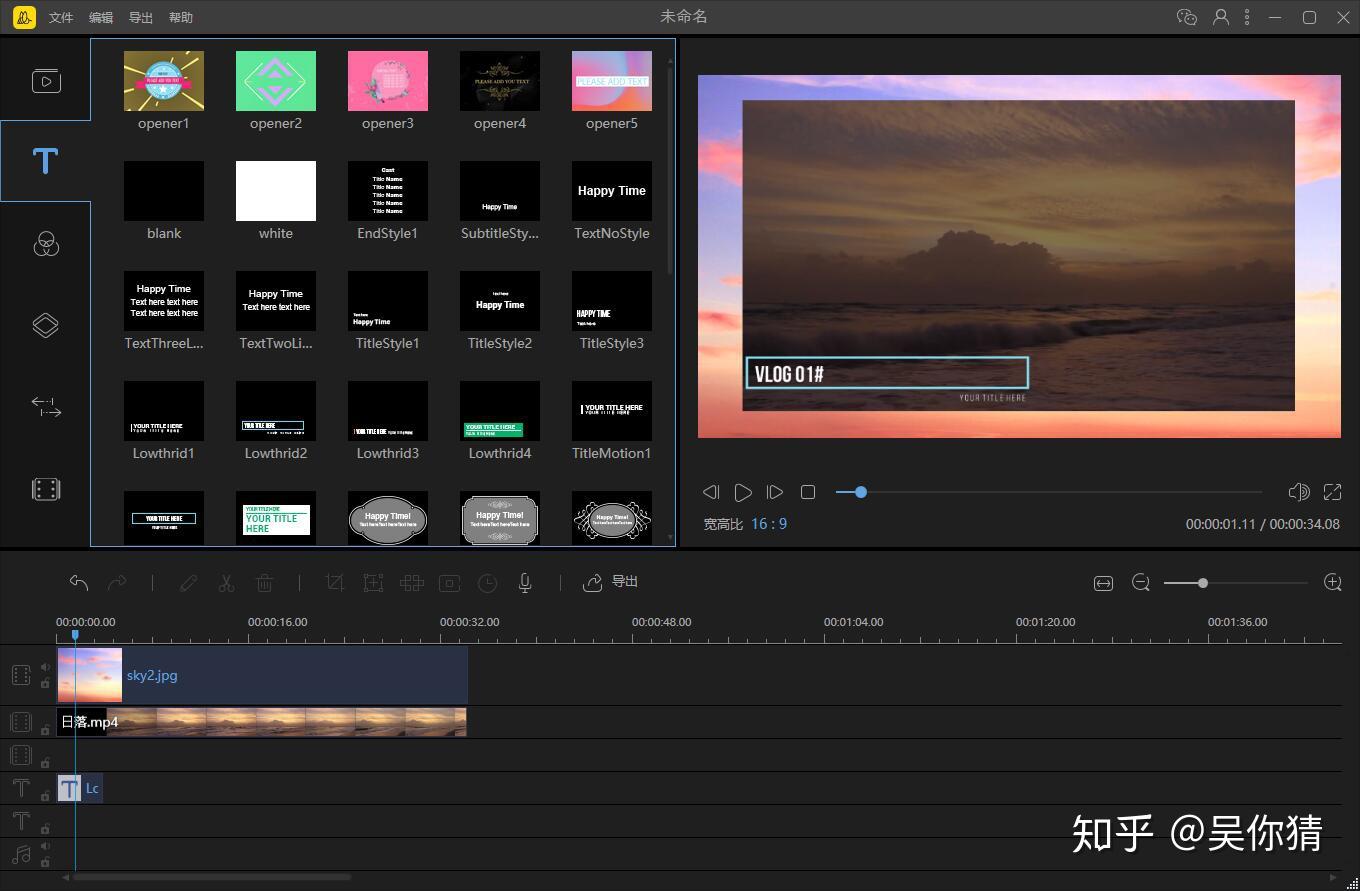Viewport: 1360px width, 891px height.
Task: Lock the 日落.mp4 track
Action: tap(45, 730)
